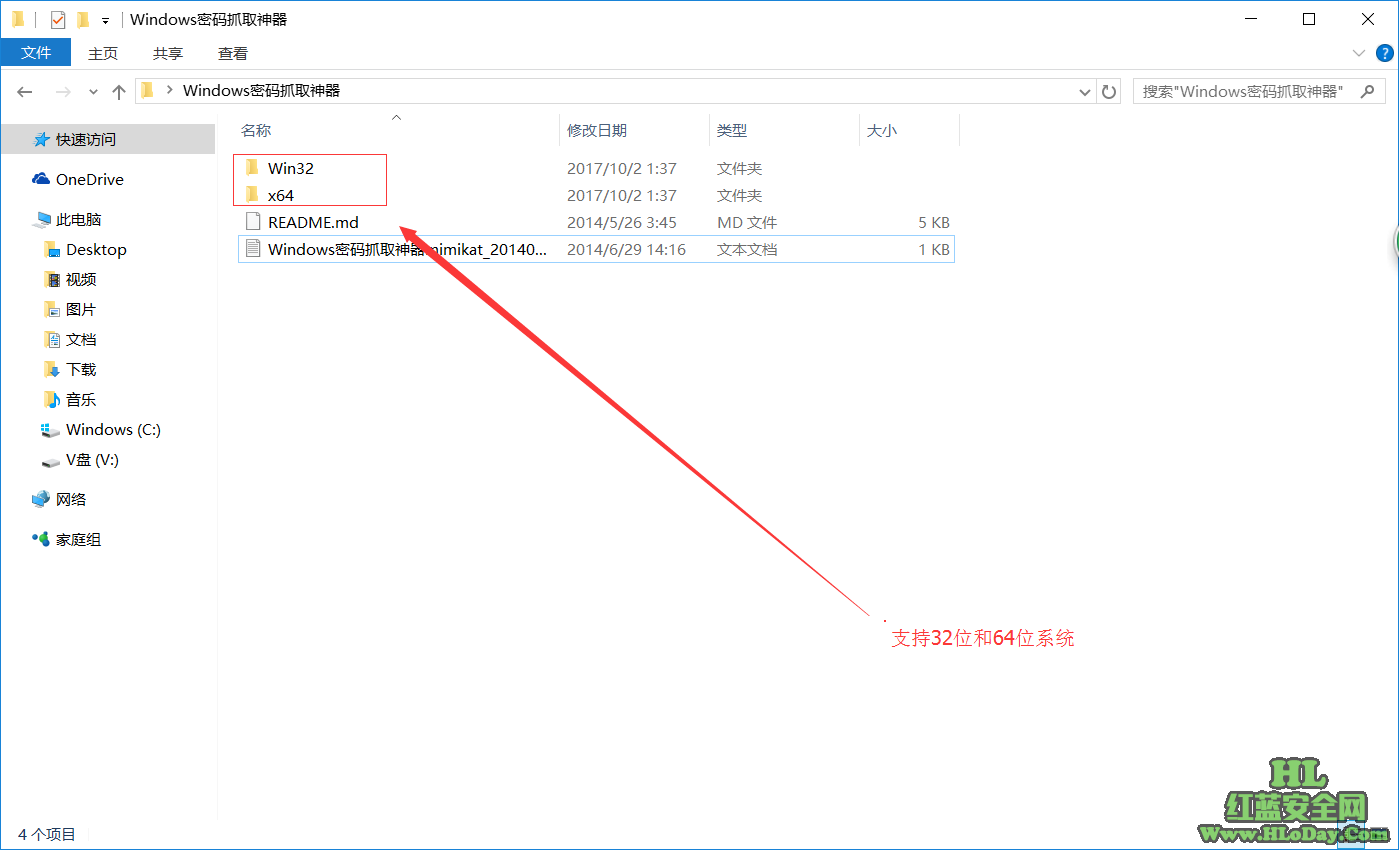Click the README.md file icon
Image resolution: width=1399 pixels, height=850 pixels.
252,222
